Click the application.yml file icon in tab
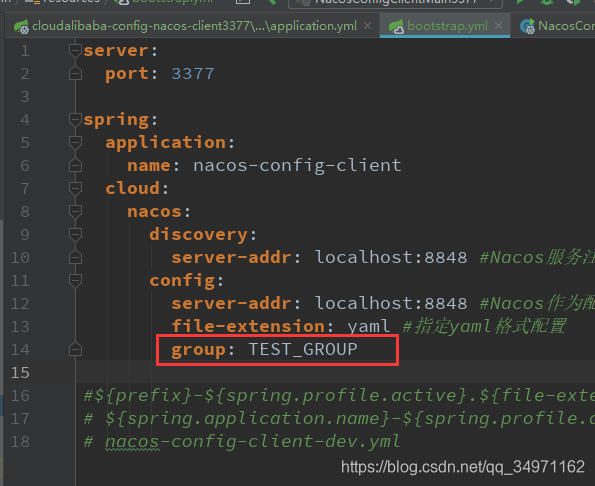The width and height of the screenshot is (595, 486). (21, 26)
